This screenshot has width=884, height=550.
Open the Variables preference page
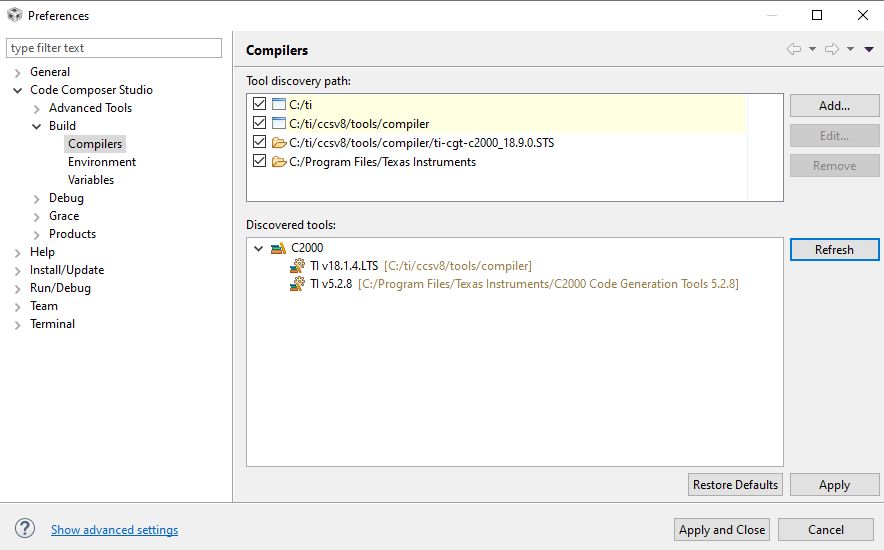click(x=91, y=180)
